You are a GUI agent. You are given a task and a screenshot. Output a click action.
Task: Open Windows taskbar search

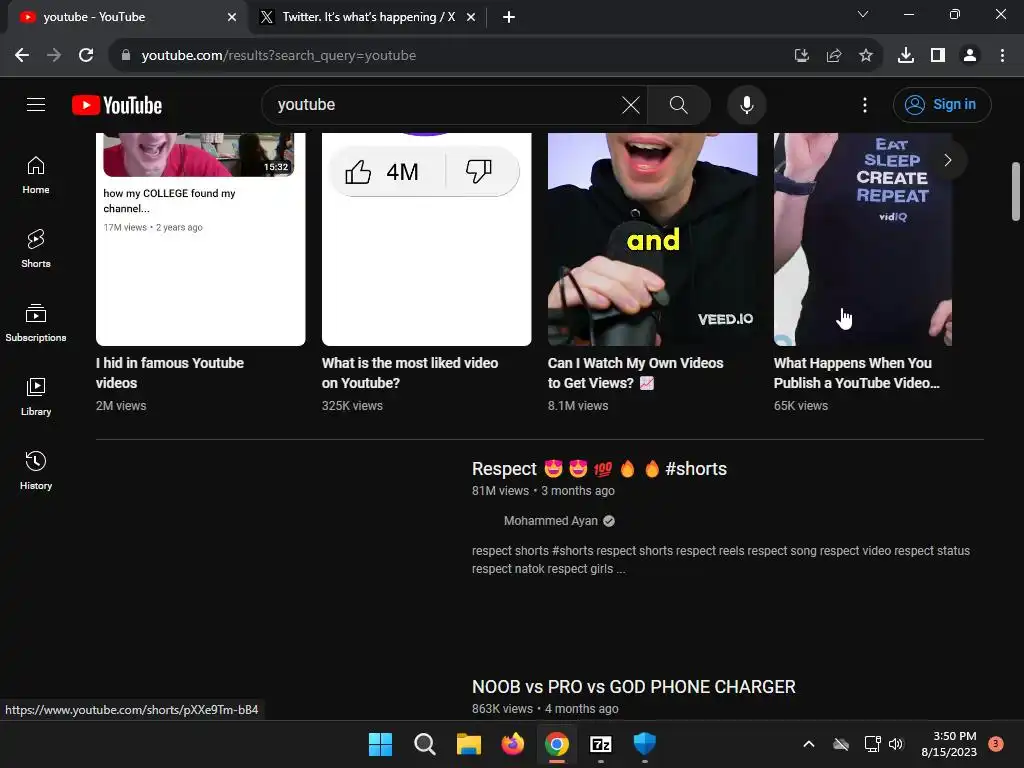click(x=424, y=744)
